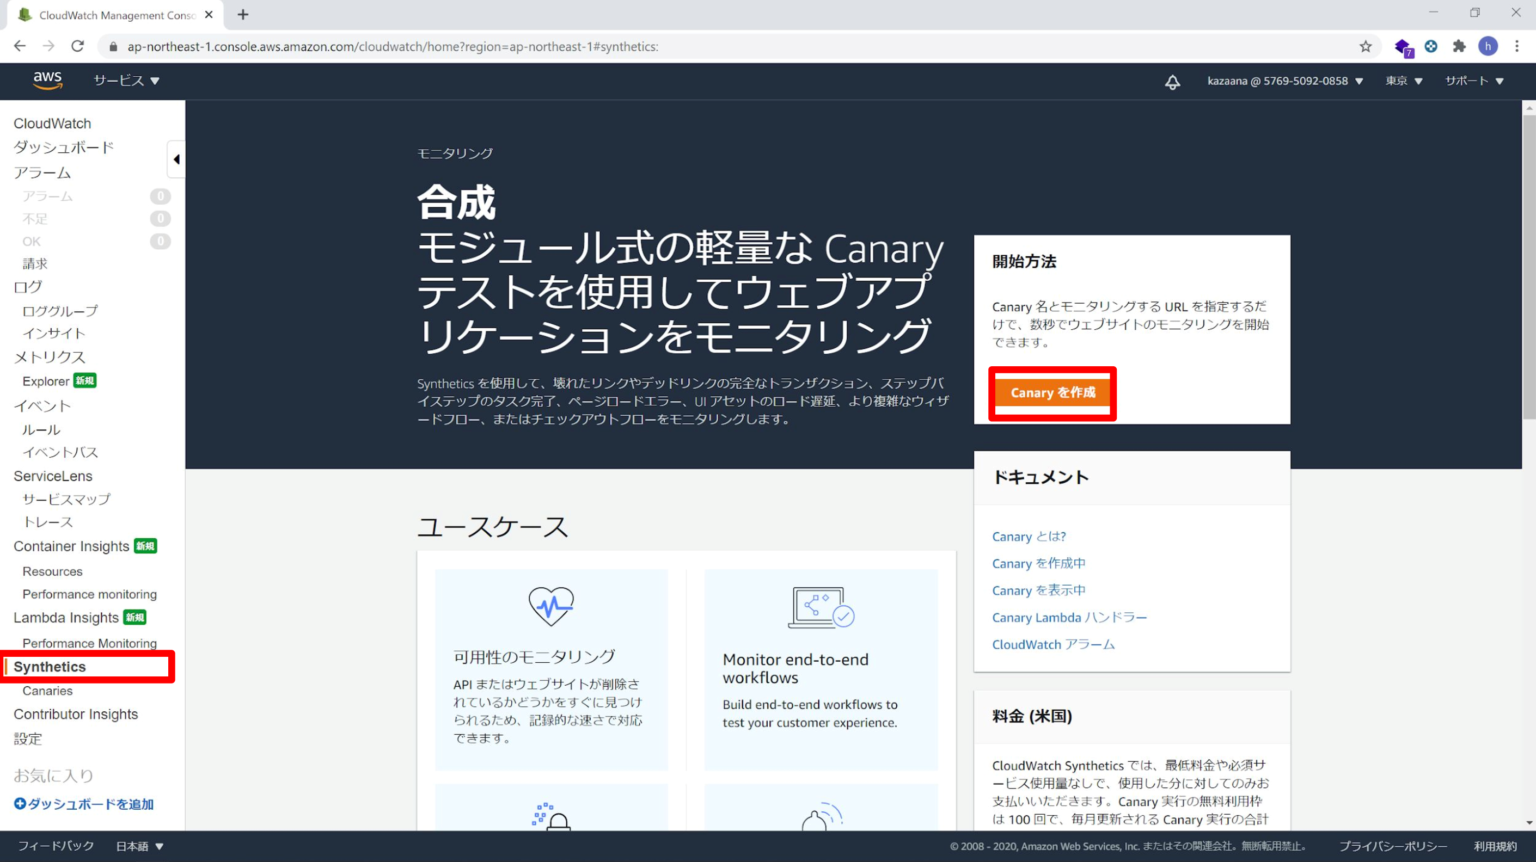Open the Canary とは? documentation link
1536x862 pixels.
pos(1028,536)
